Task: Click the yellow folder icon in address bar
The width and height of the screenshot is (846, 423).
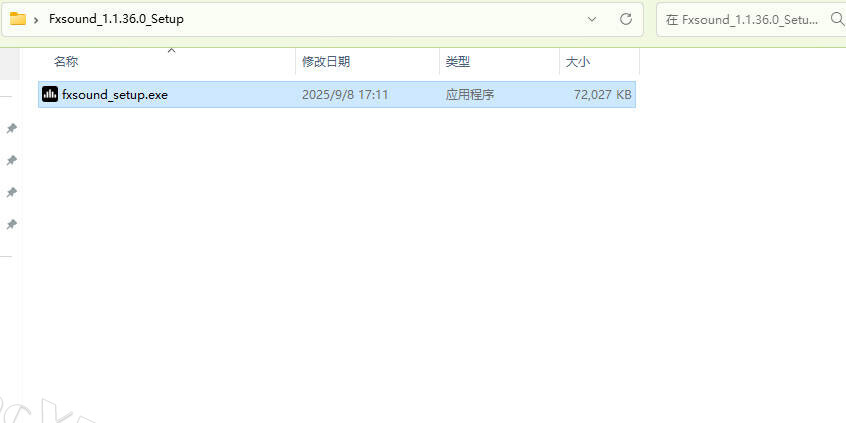Action: click(x=18, y=19)
